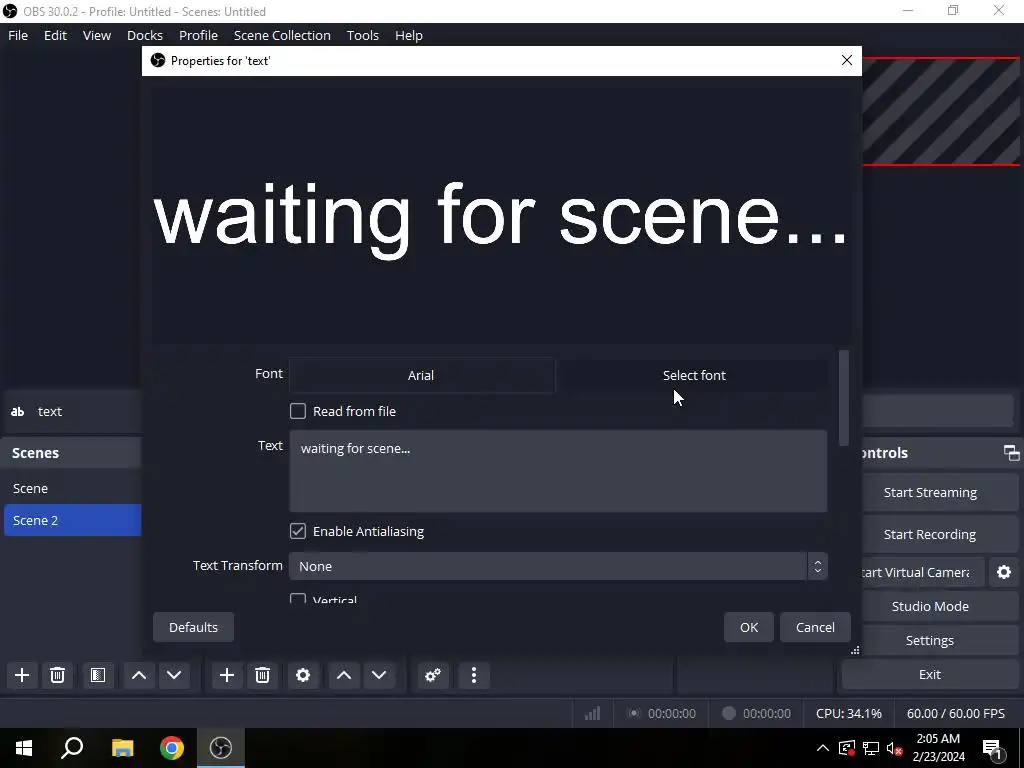This screenshot has width=1024, height=768.
Task: Move source up with arrow icon
Action: tap(344, 675)
